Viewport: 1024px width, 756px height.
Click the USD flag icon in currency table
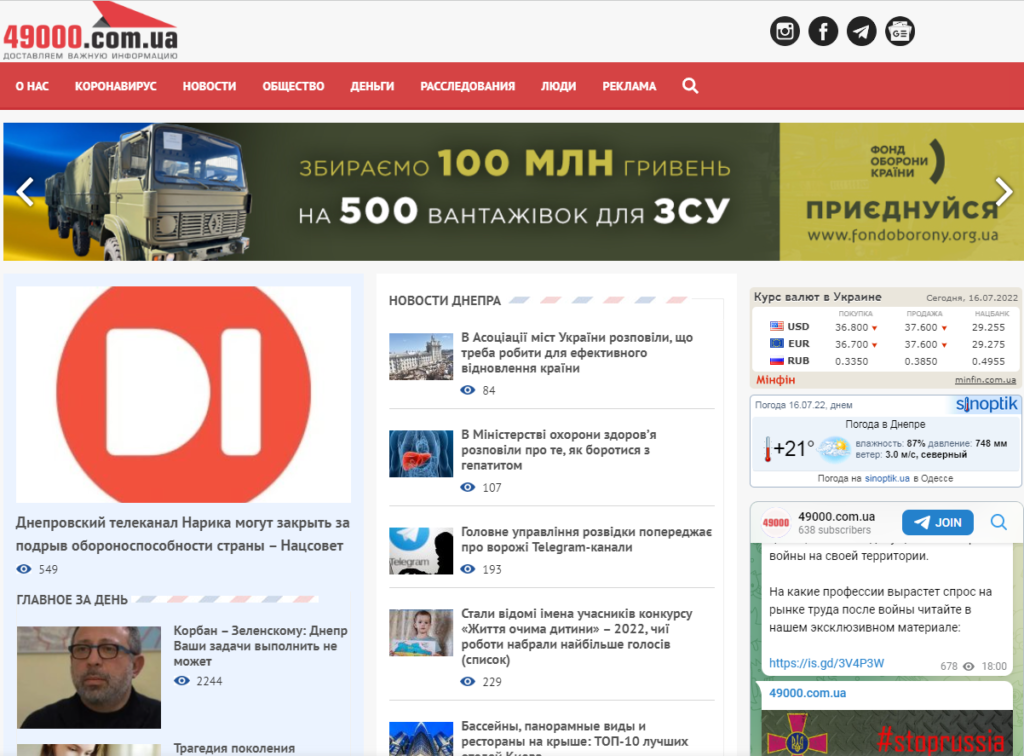pyautogui.click(x=776, y=326)
